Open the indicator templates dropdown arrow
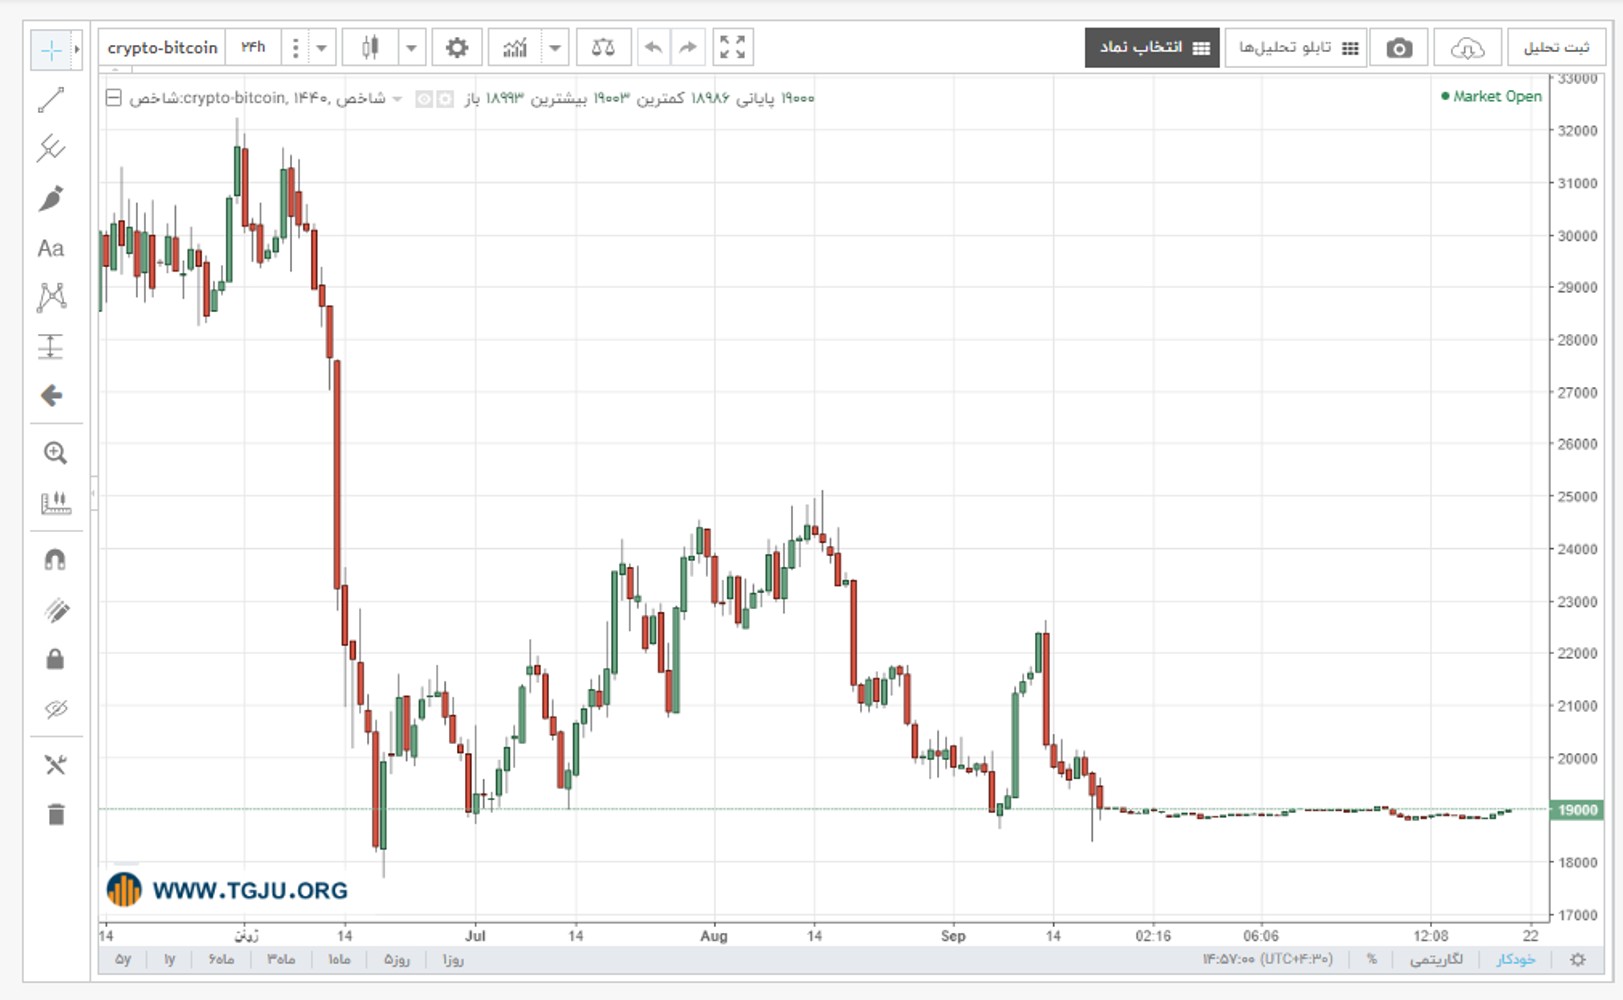Screen dimensions: 1623x1000 click(x=555, y=47)
